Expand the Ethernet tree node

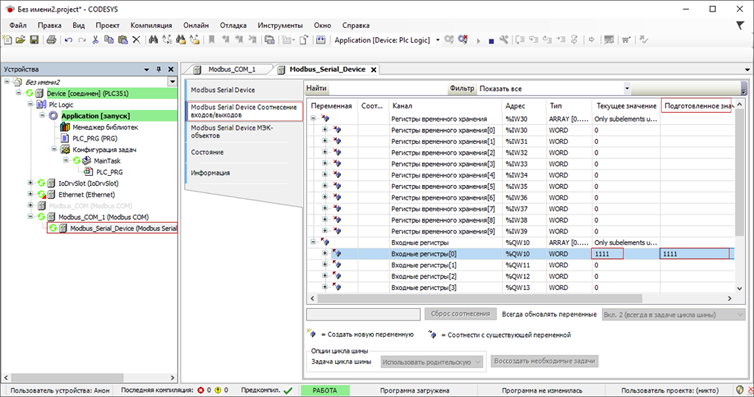coord(30,194)
